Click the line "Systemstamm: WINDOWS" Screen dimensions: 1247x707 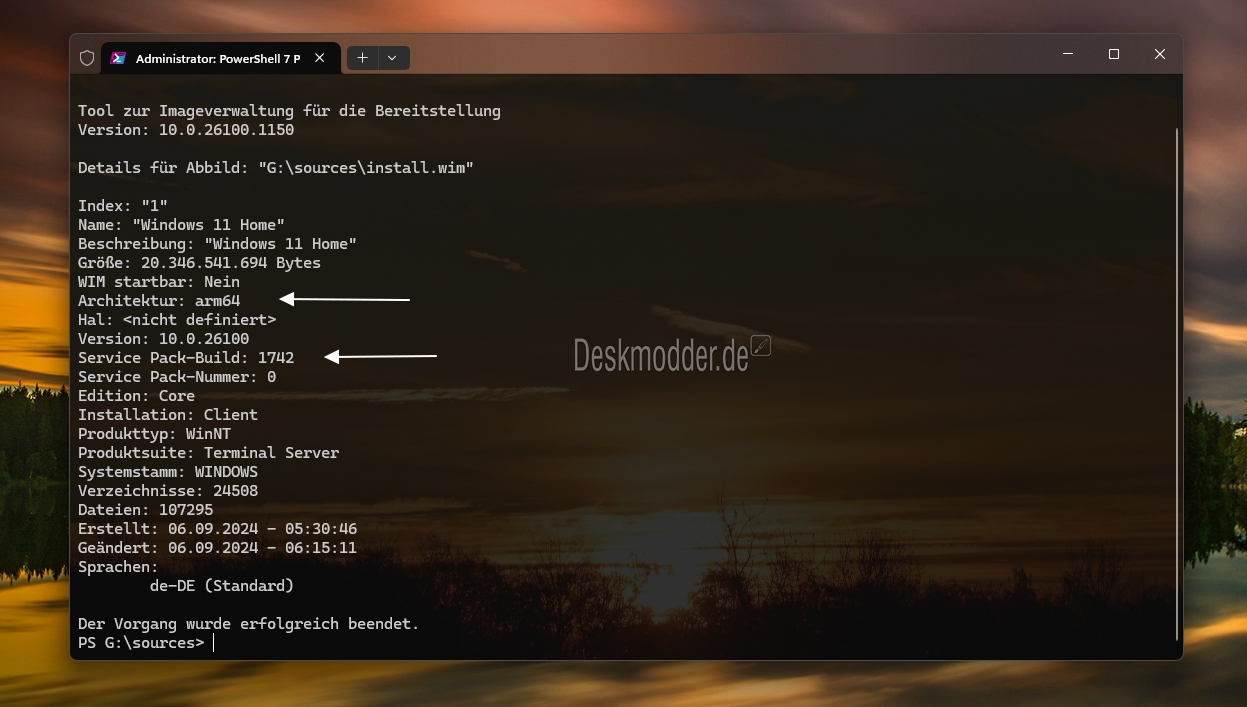168,472
